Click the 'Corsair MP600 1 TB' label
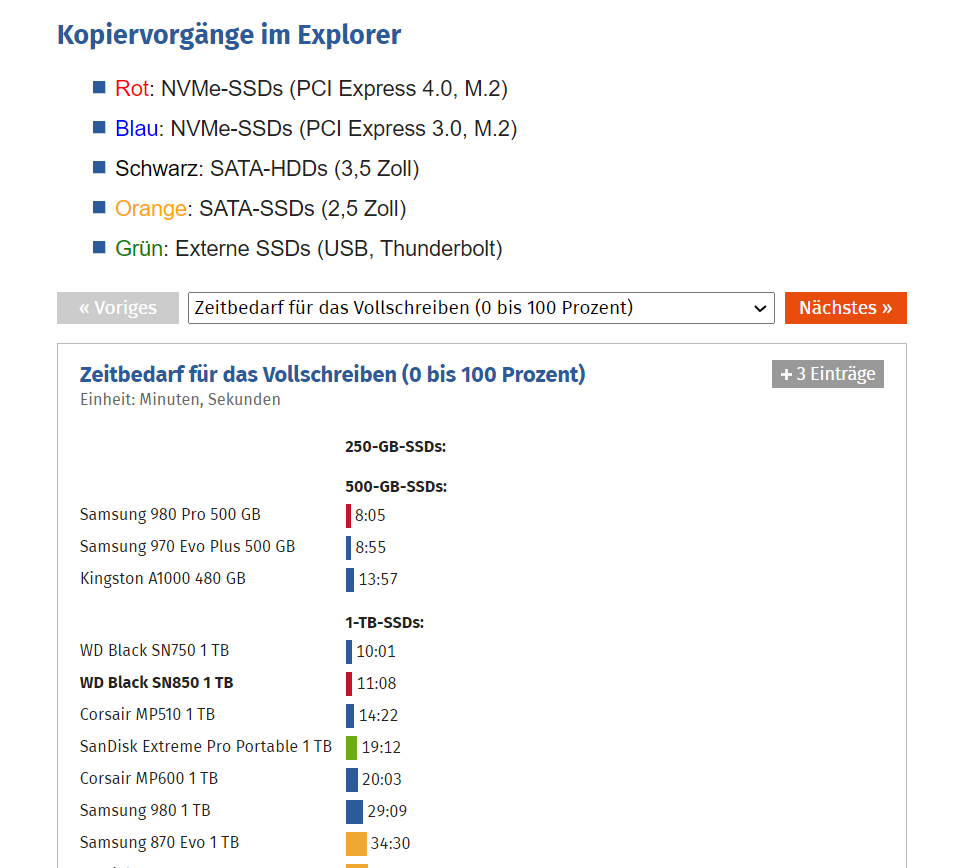Screen dimensions: 979x868 point(149,779)
